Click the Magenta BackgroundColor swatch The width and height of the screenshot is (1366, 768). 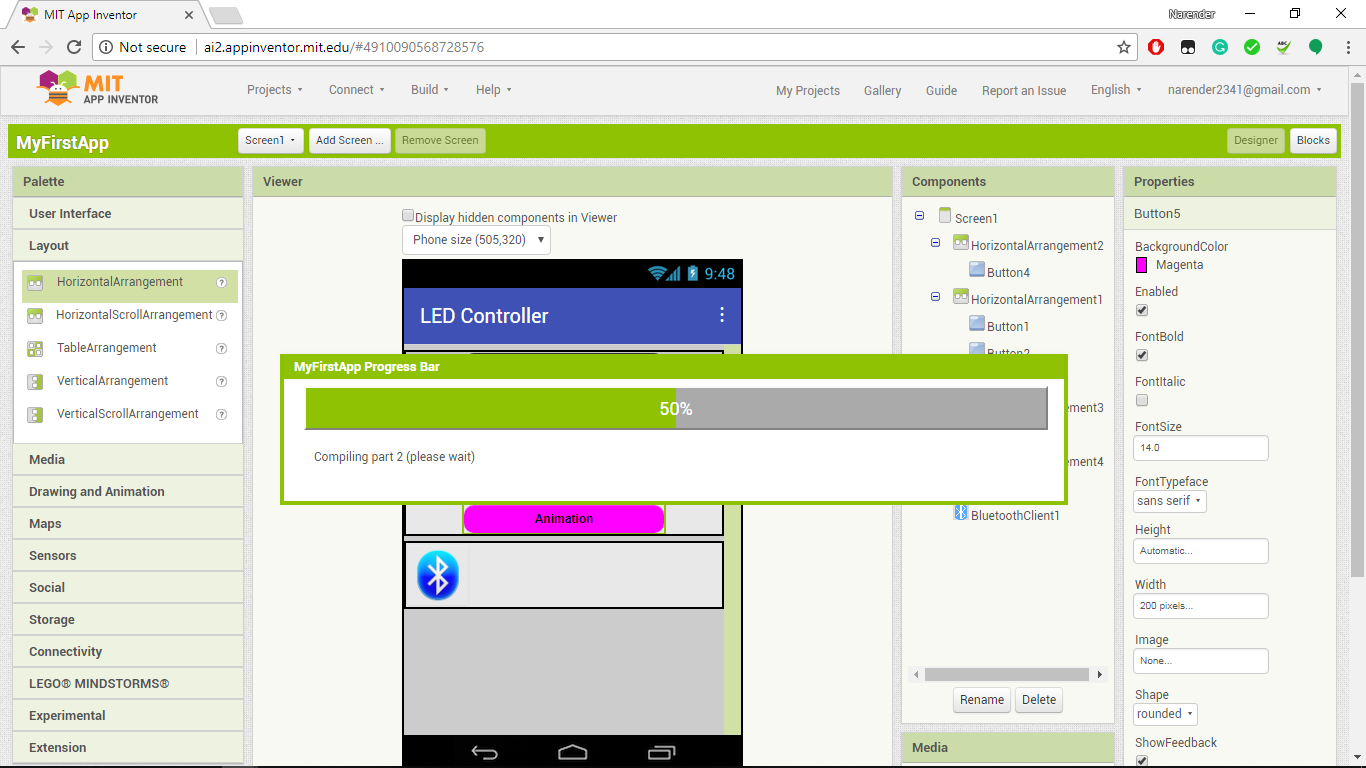click(1141, 265)
